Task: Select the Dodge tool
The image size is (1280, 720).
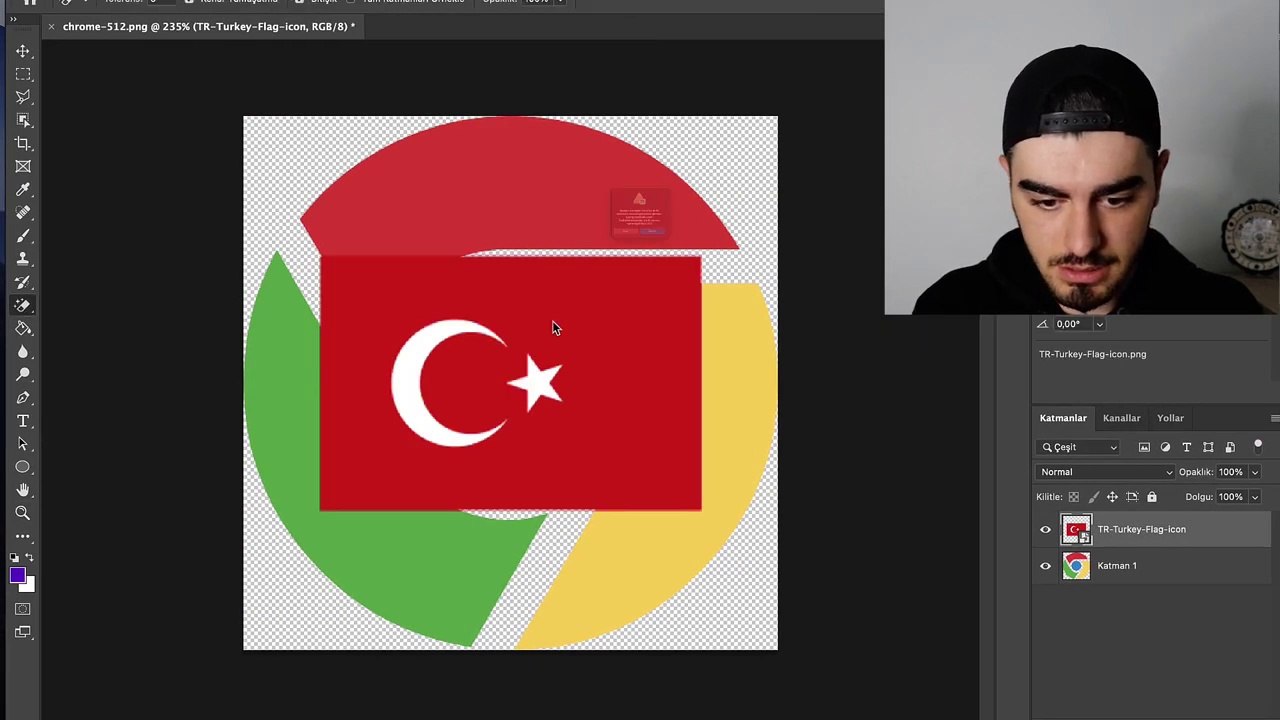Action: (x=23, y=375)
